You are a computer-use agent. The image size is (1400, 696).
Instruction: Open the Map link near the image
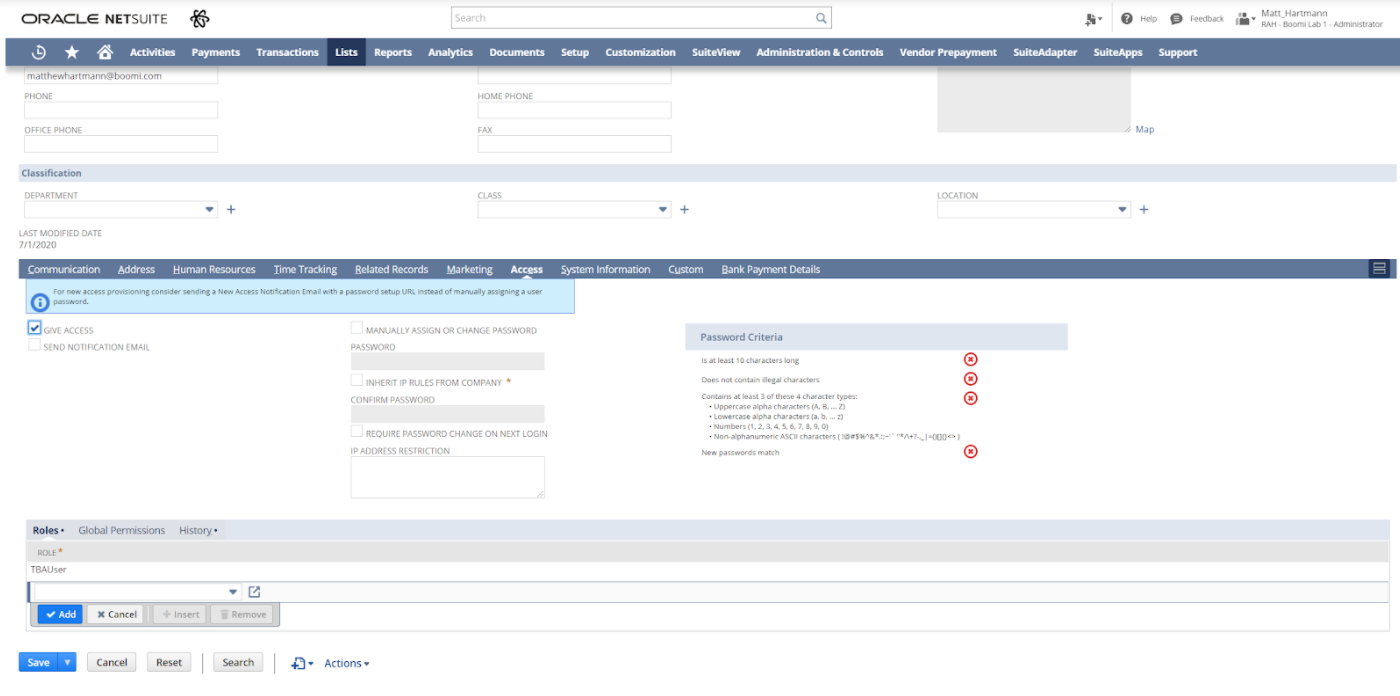click(x=1145, y=129)
